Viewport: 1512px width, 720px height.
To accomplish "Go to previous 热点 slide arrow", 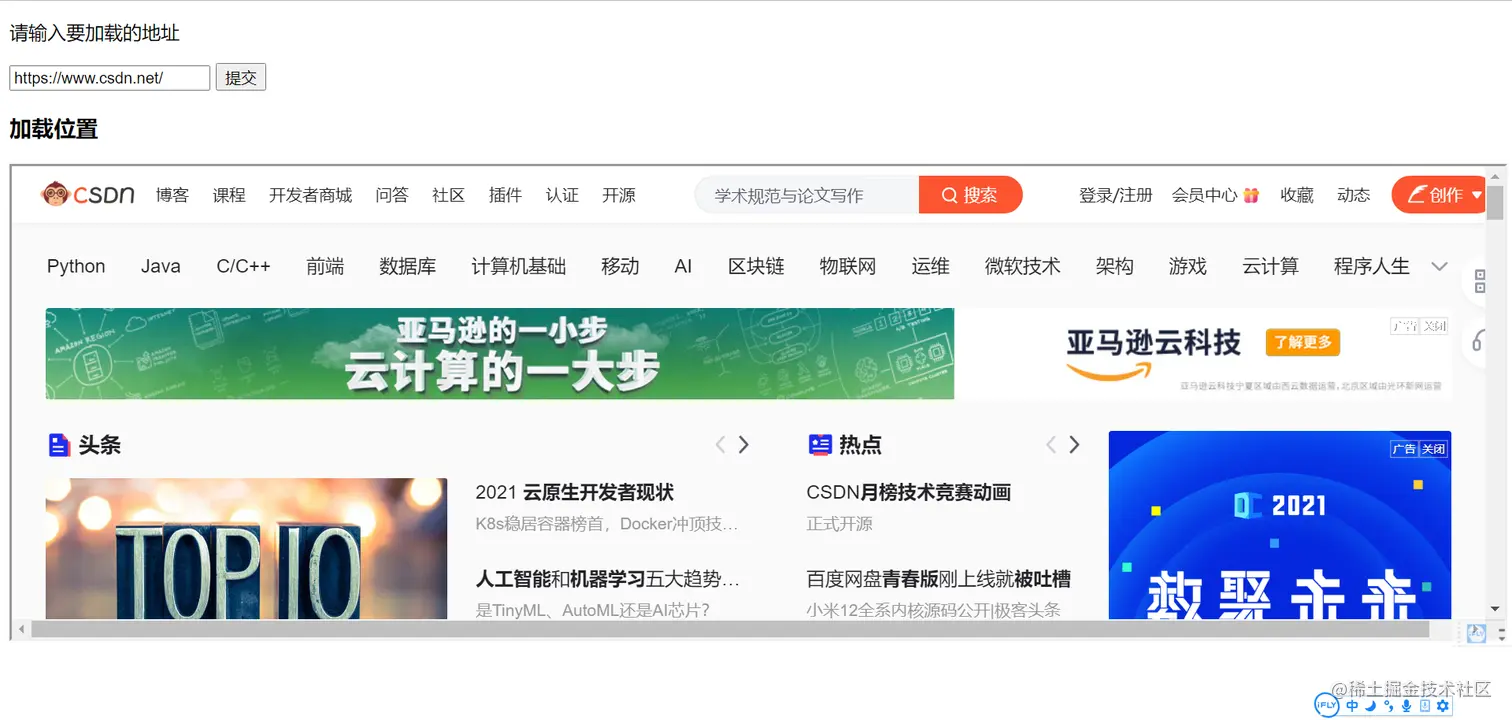I will click(x=1051, y=445).
